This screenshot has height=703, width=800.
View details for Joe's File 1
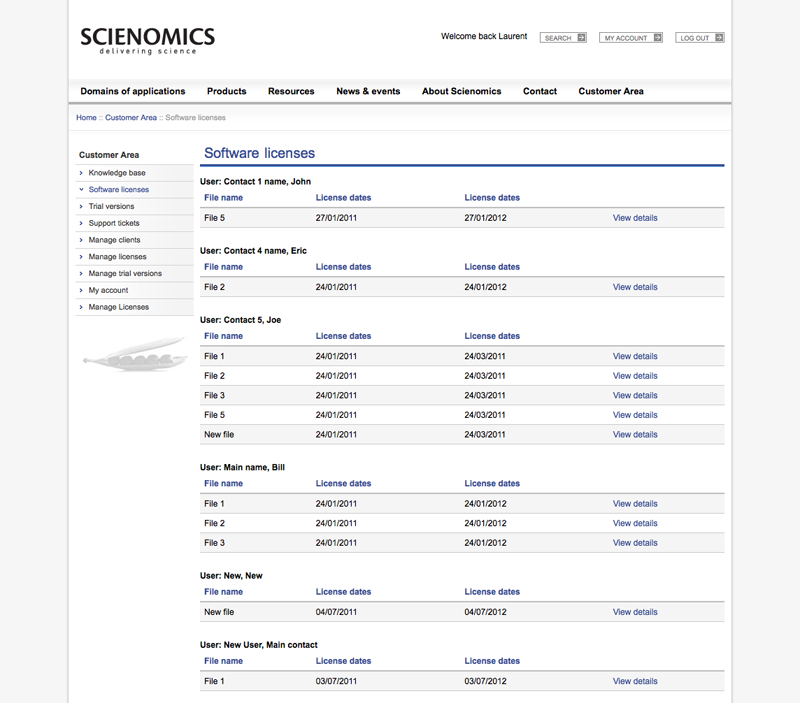tap(635, 356)
